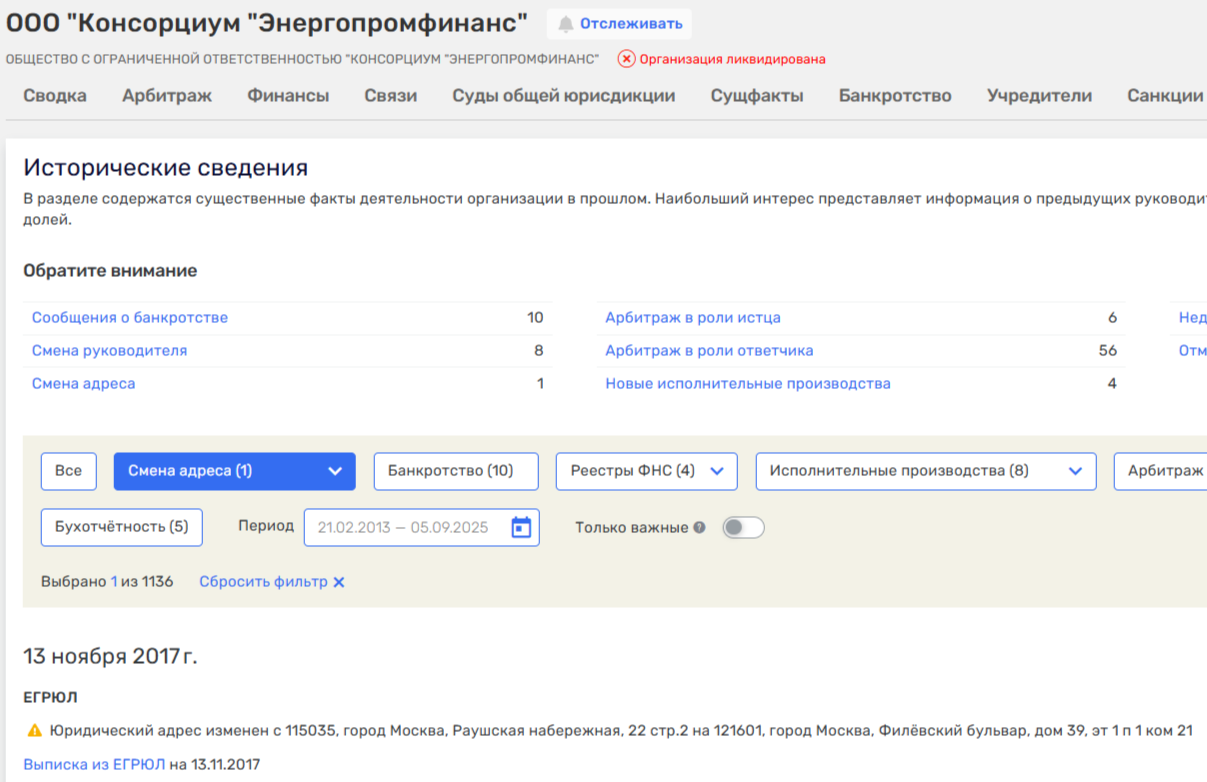Viewport: 1207px width, 782px height.
Task: Select the Банкротство (10) filter button
Action: click(456, 471)
